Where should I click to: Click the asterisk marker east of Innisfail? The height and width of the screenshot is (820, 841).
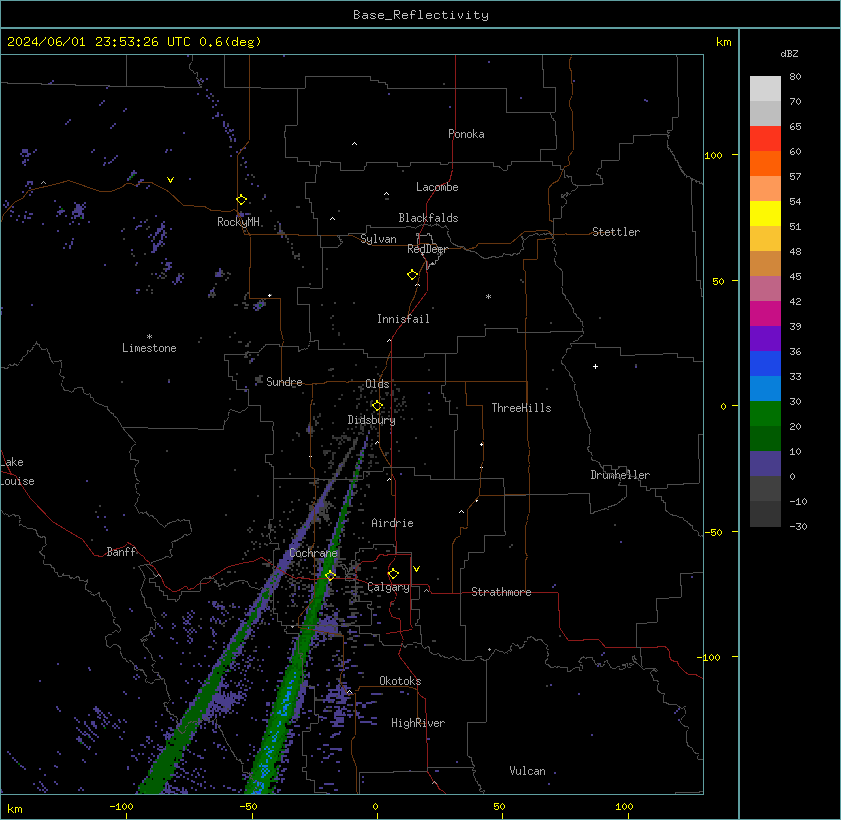point(489,297)
